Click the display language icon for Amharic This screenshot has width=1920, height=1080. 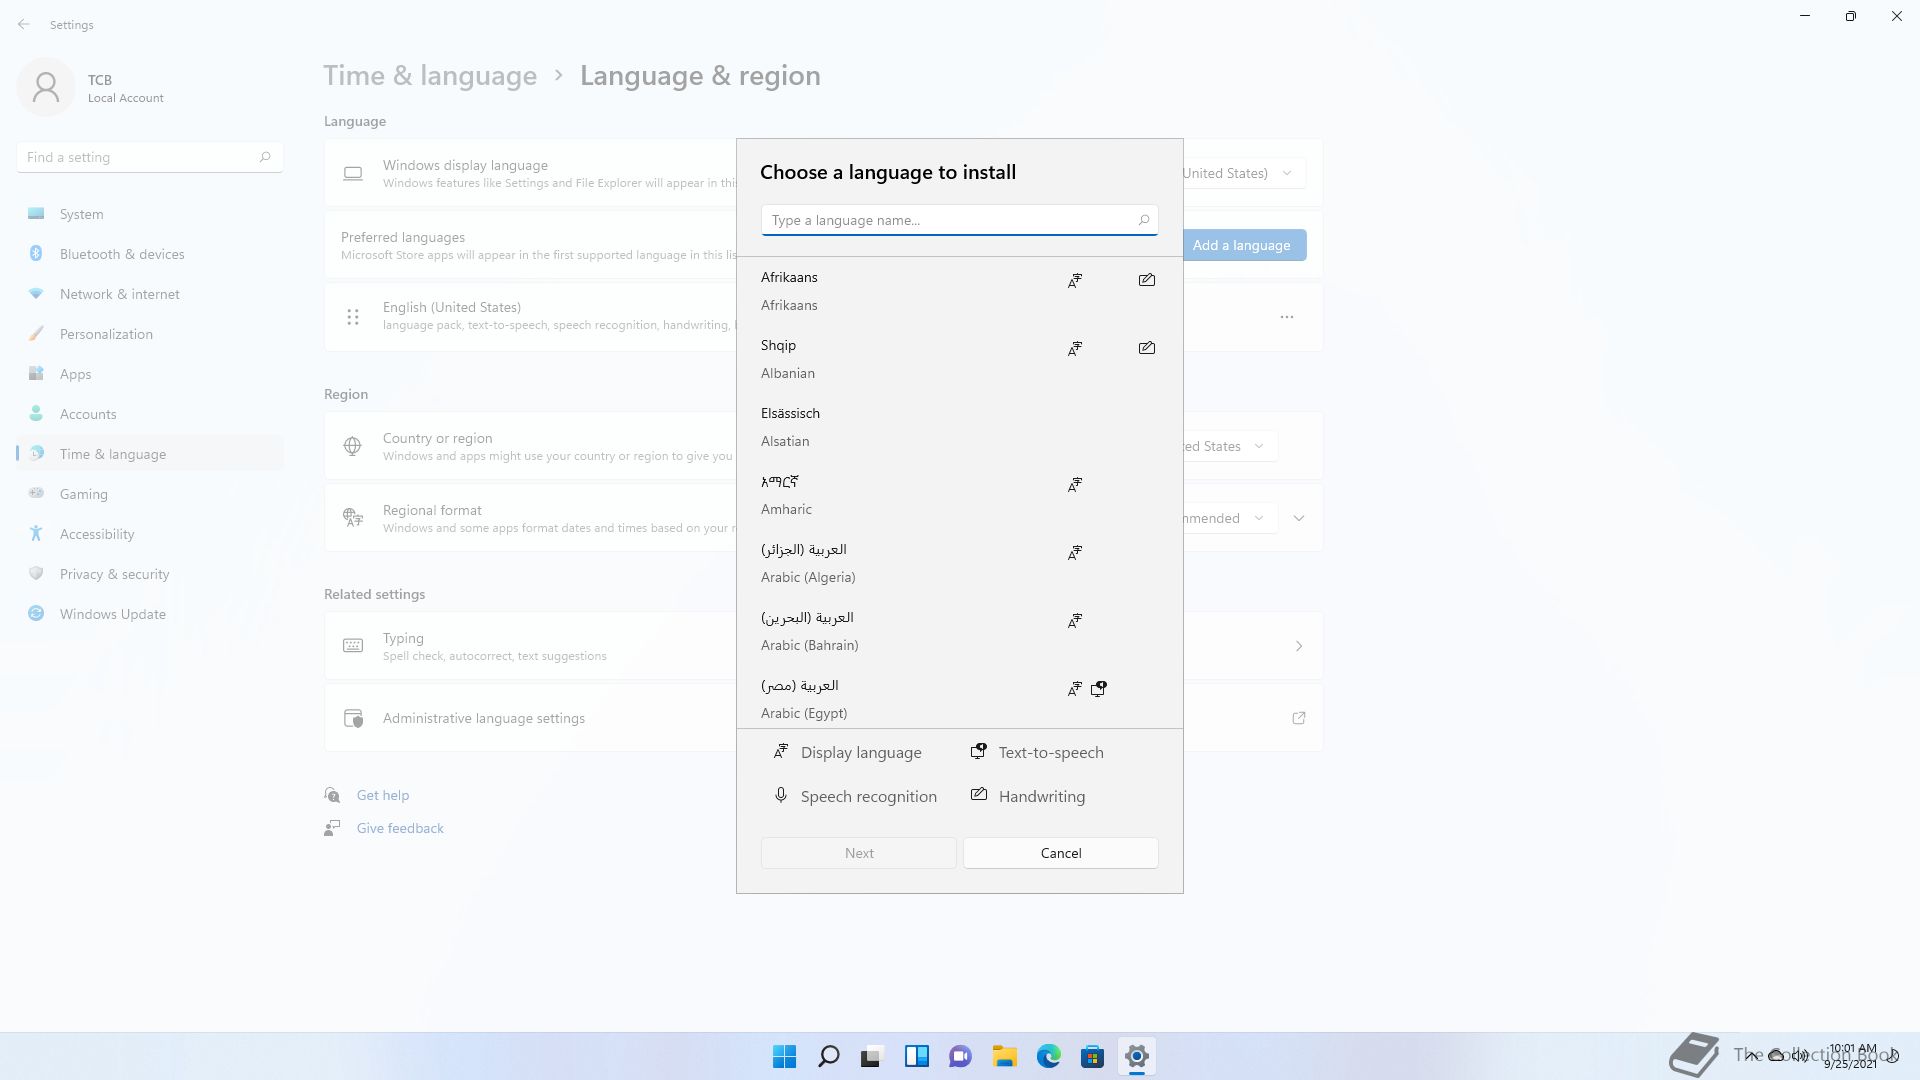click(1075, 485)
